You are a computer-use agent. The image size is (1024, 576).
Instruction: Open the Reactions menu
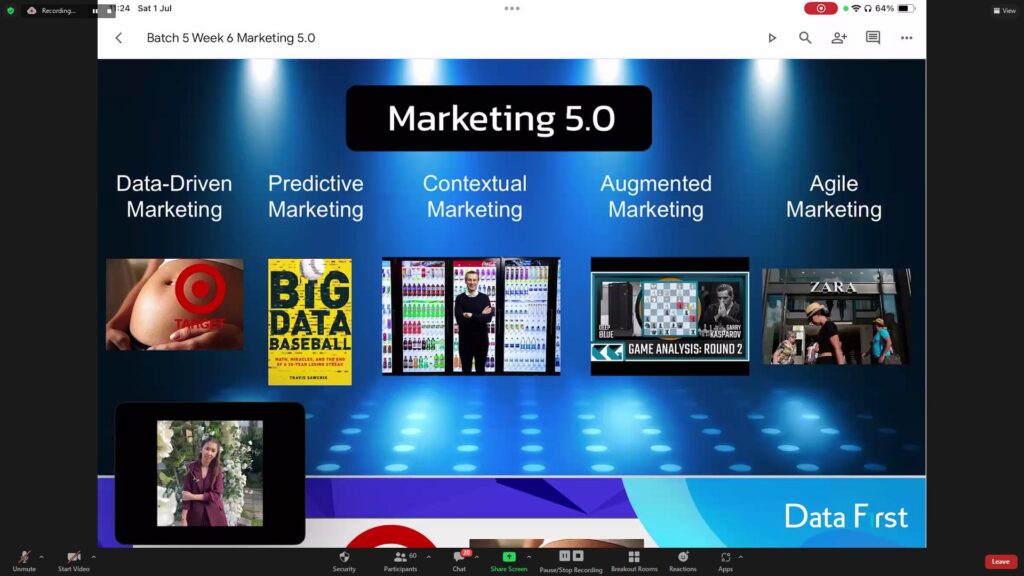(683, 560)
